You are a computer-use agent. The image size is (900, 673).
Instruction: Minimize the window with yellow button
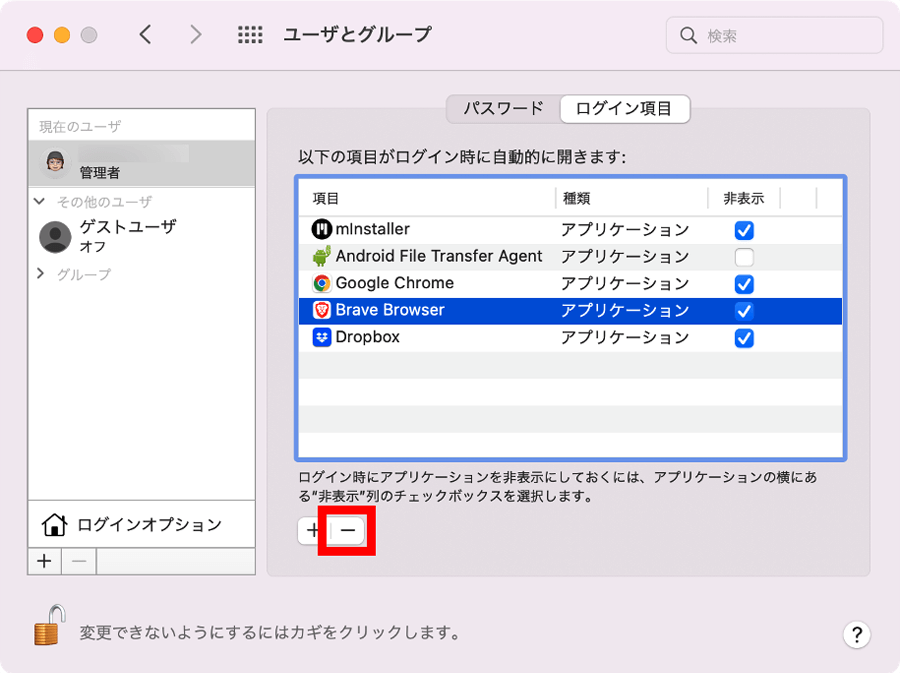(x=62, y=35)
